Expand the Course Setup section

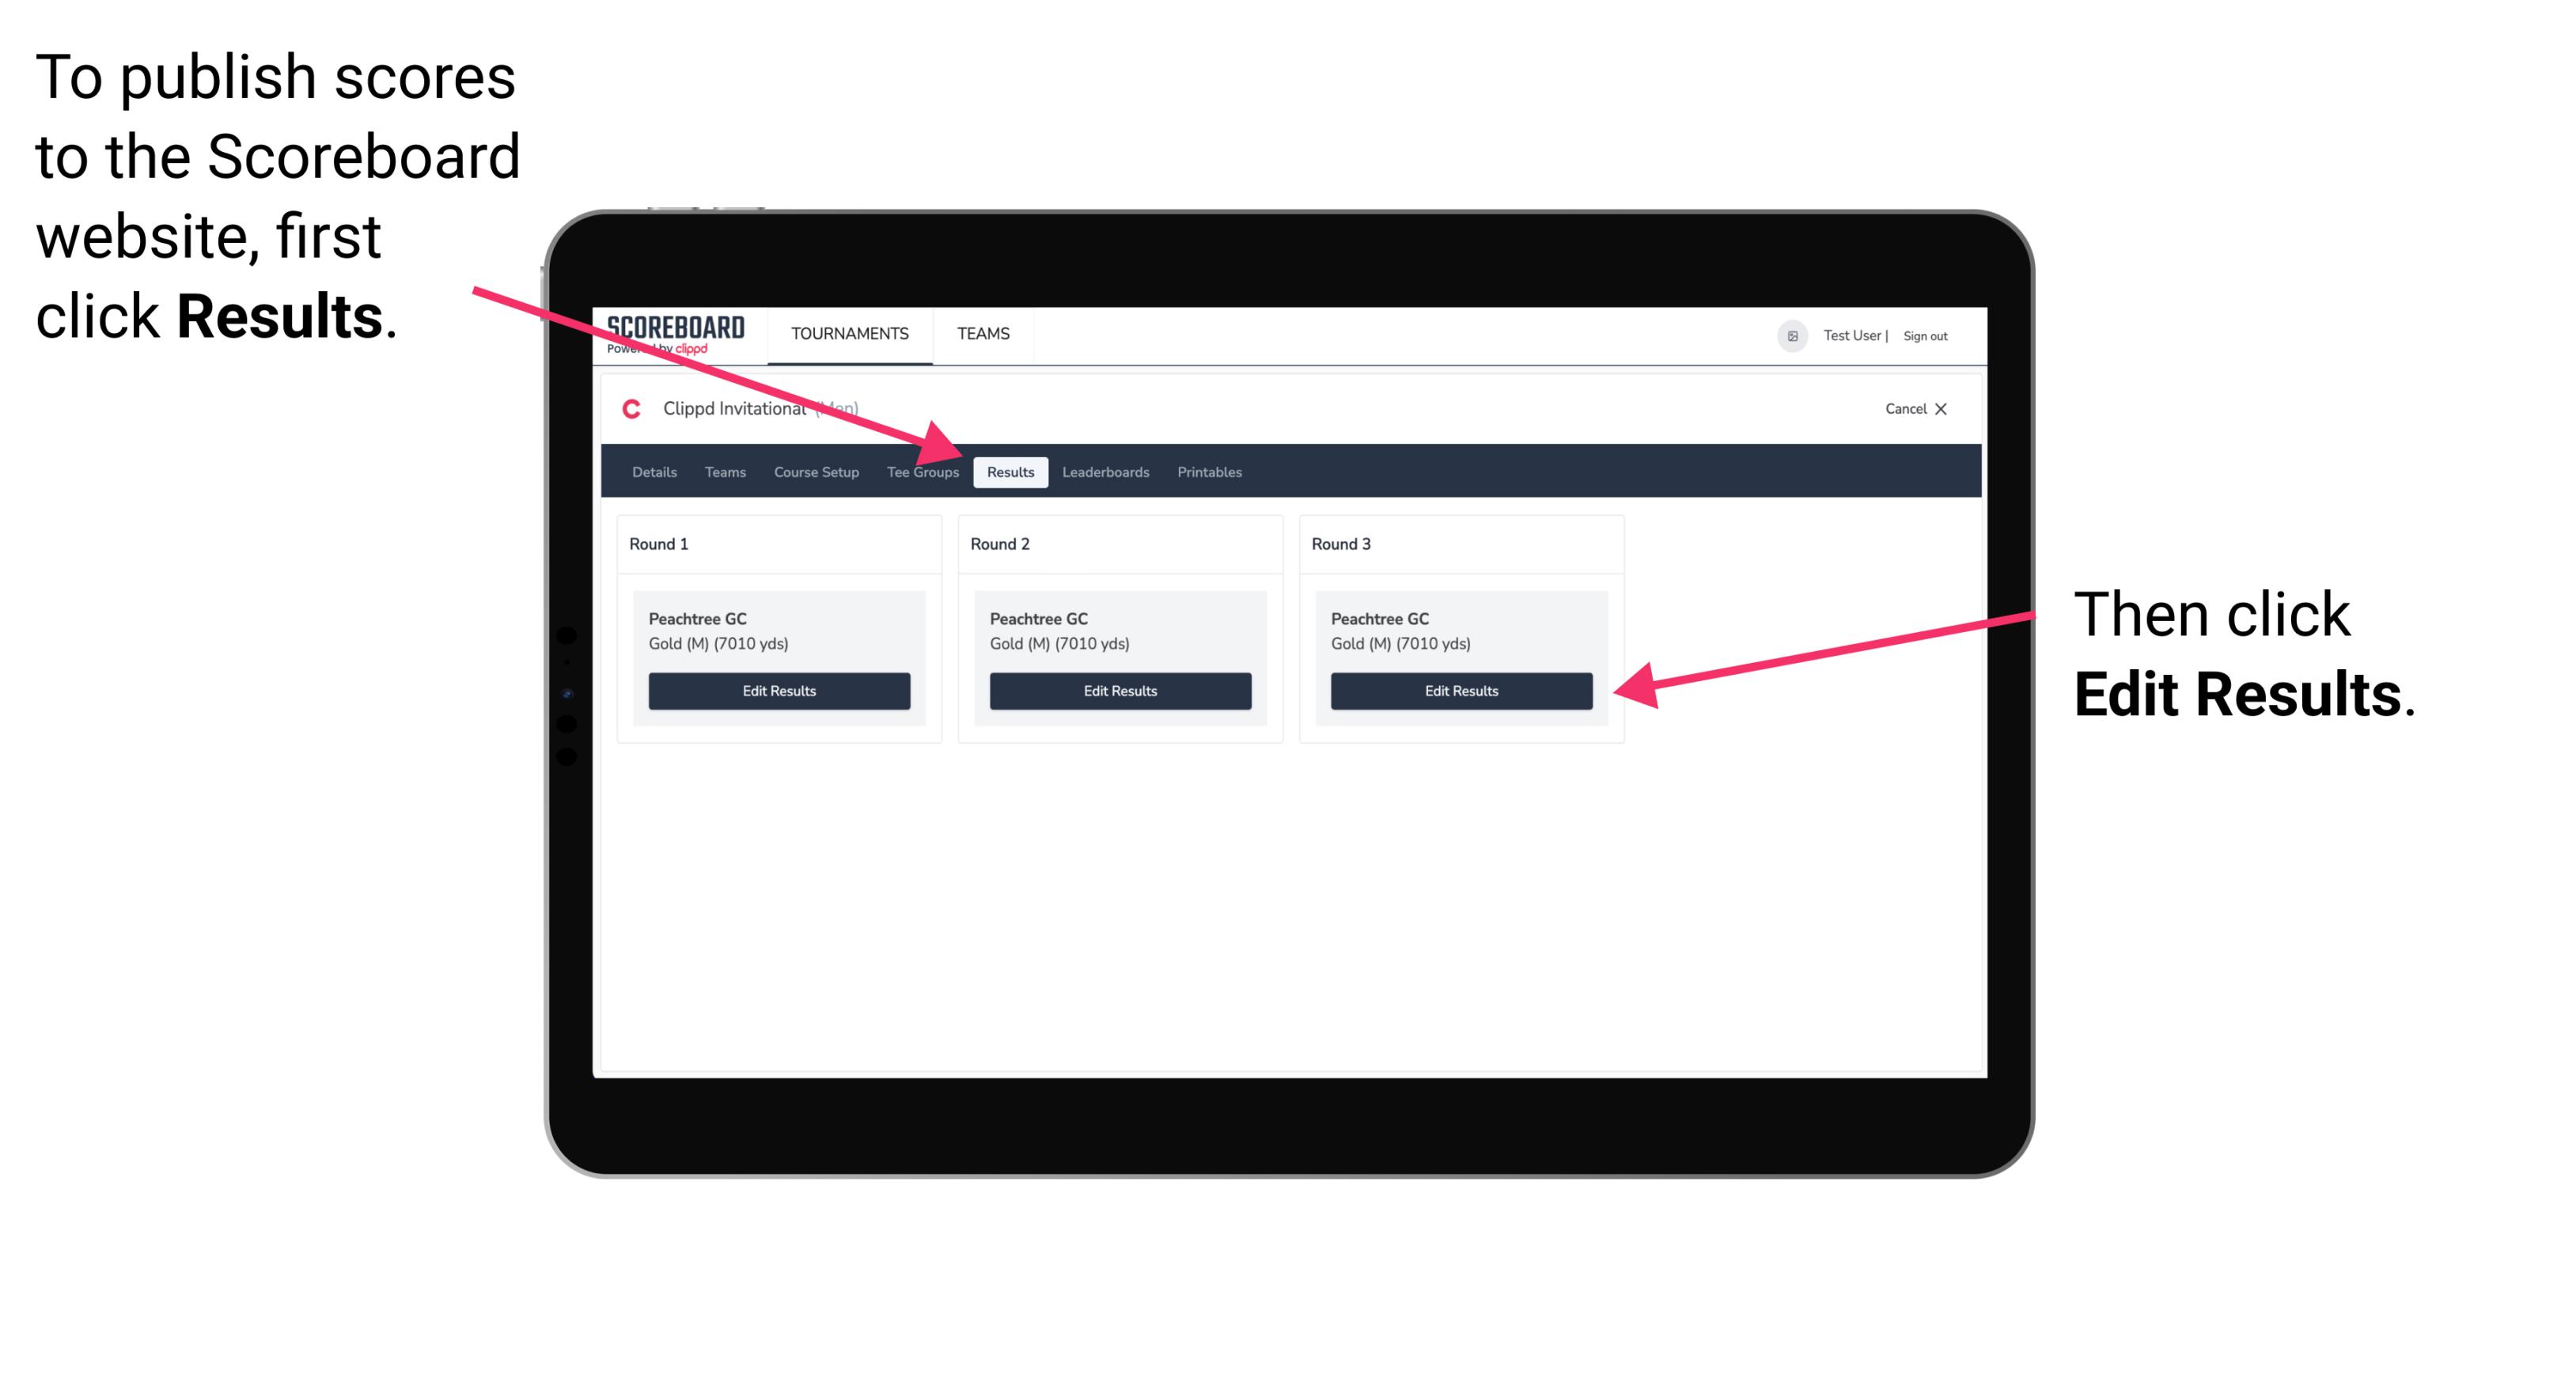pyautogui.click(x=816, y=471)
